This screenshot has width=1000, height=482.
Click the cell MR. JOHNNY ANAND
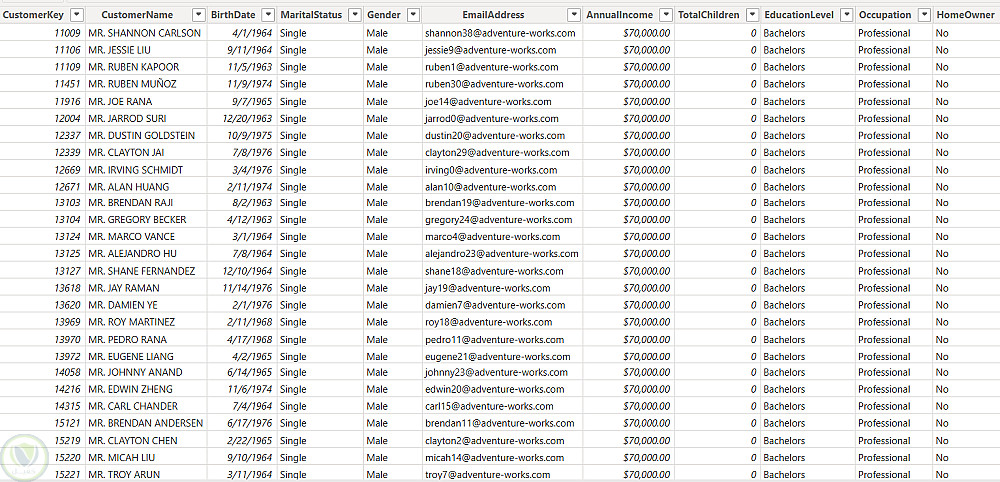(147, 372)
